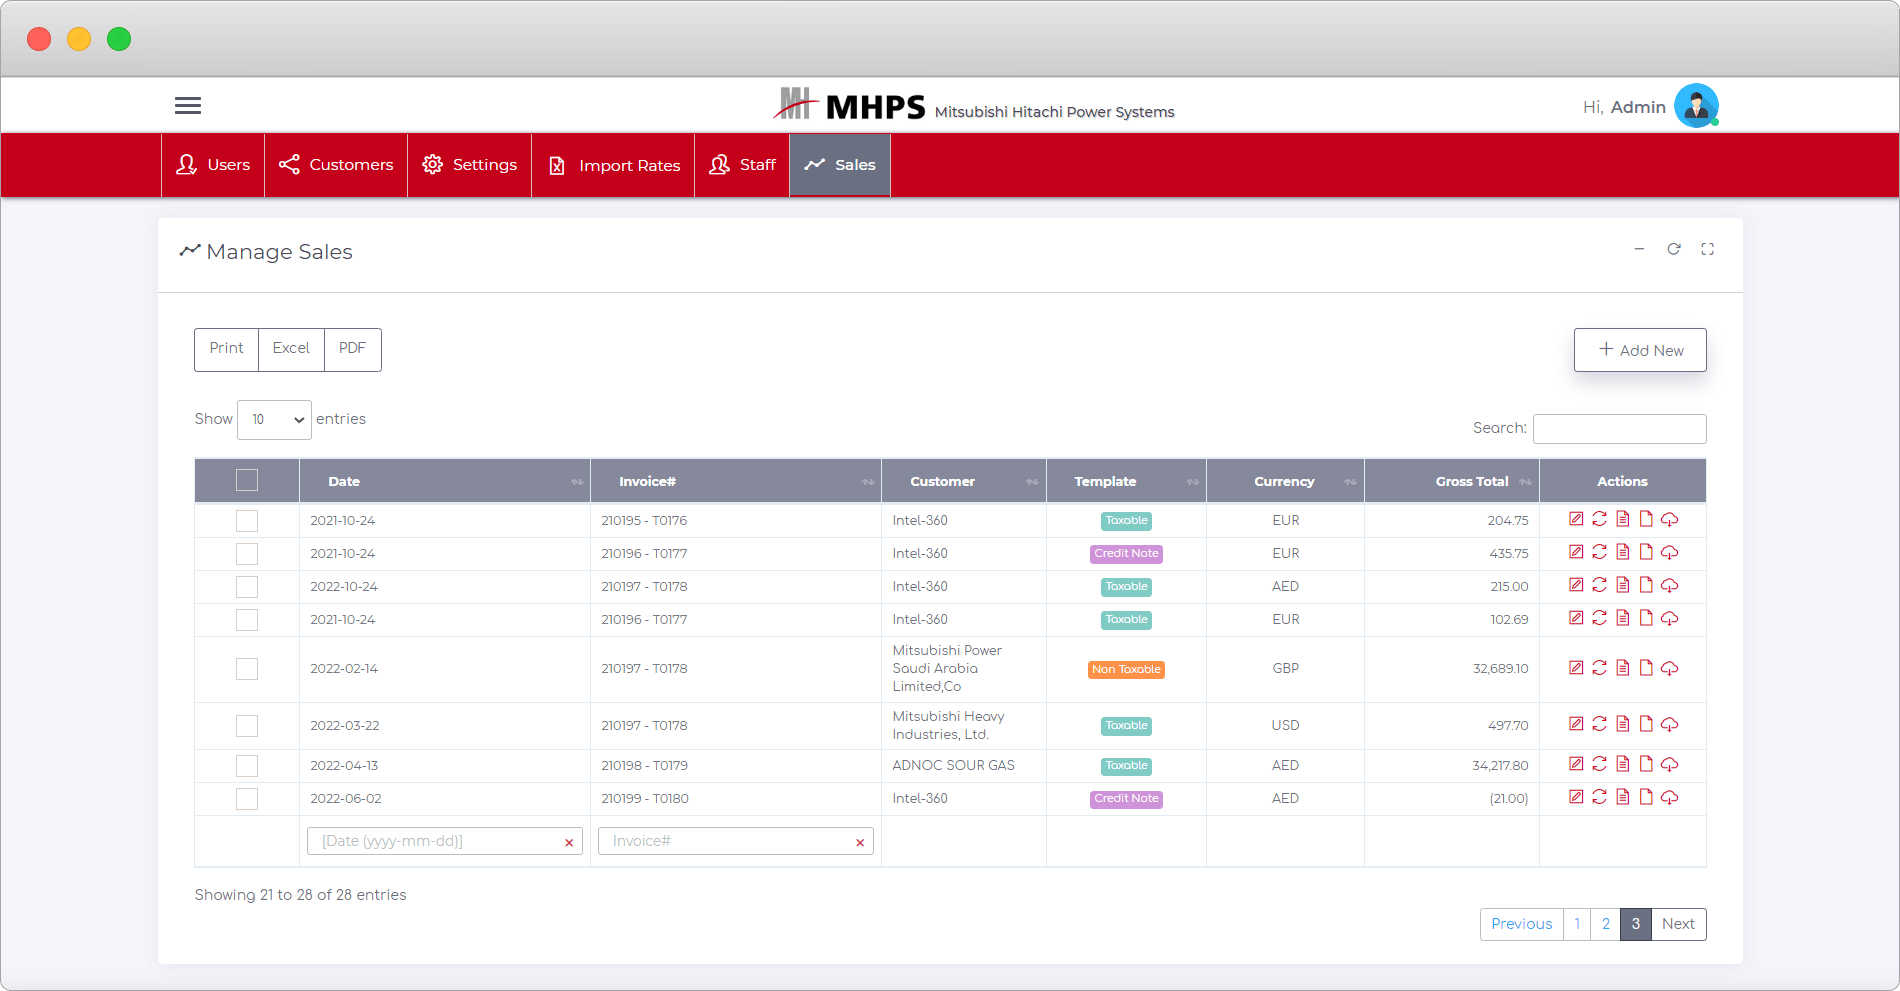Click the sync arrows icon for the 497.70 row

coord(1599,724)
